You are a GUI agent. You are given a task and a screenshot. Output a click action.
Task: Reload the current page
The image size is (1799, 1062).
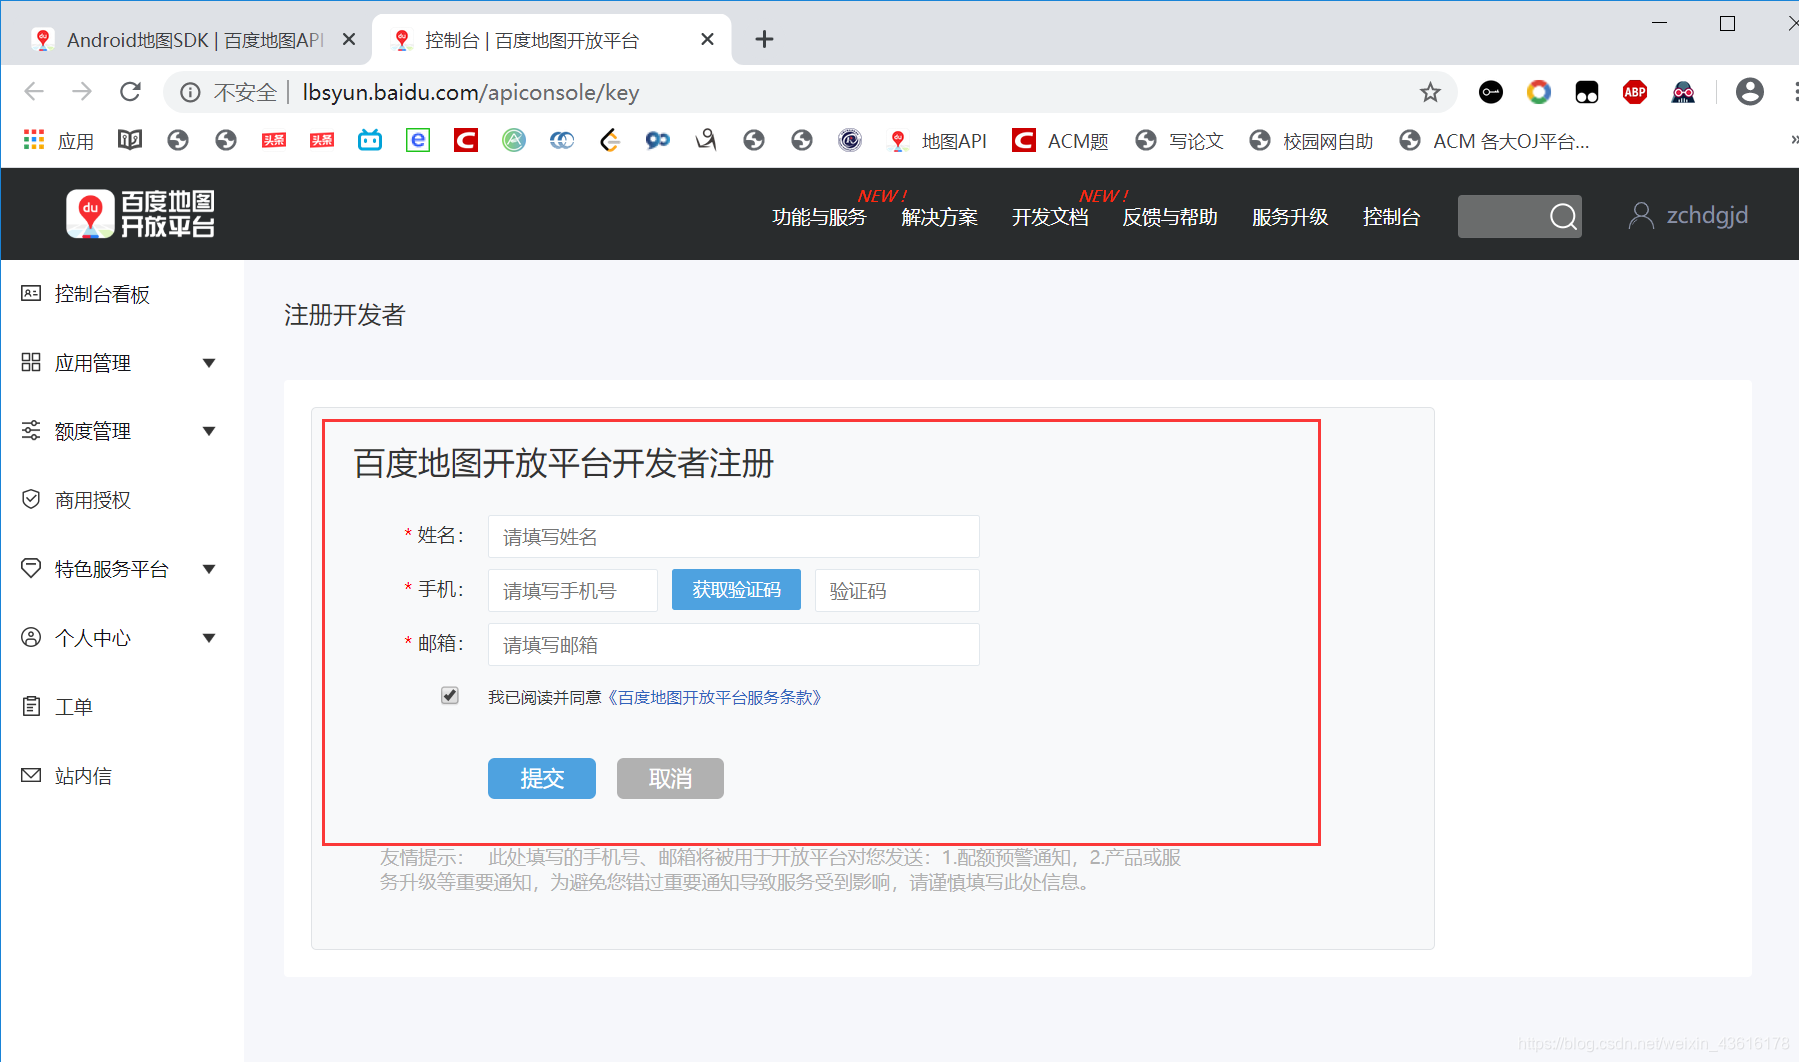pos(130,92)
